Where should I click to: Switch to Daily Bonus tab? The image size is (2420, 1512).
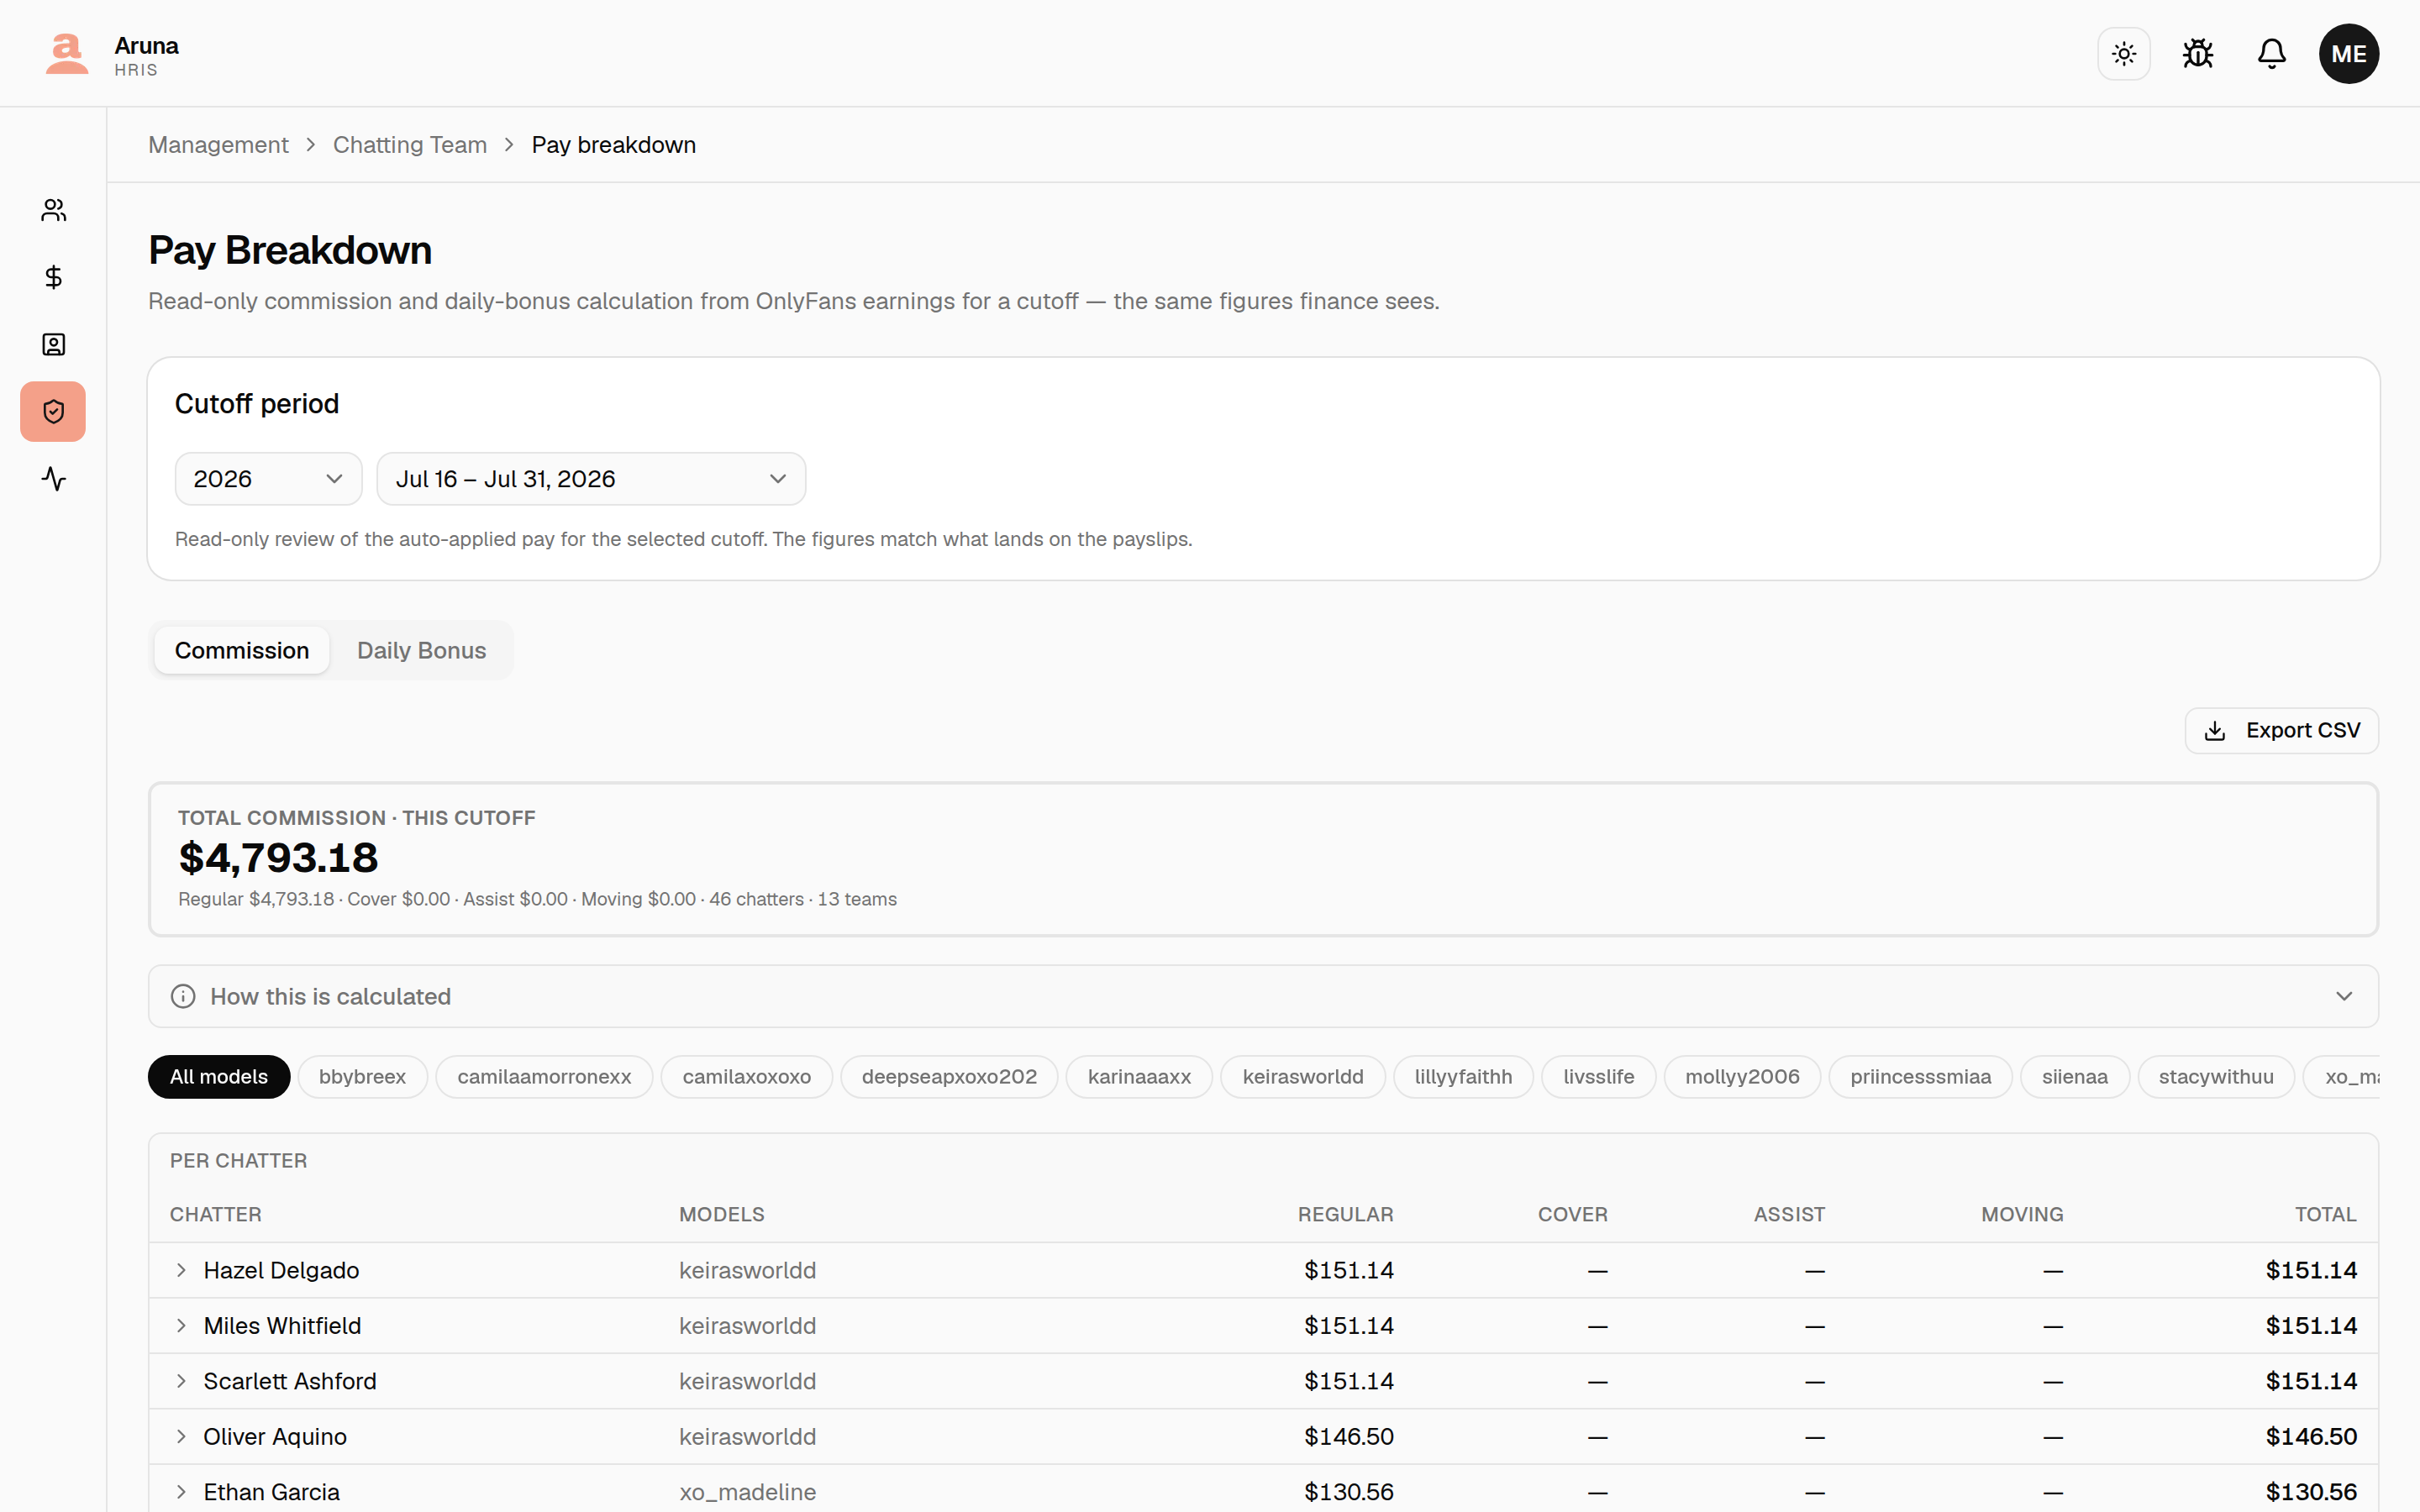421,650
